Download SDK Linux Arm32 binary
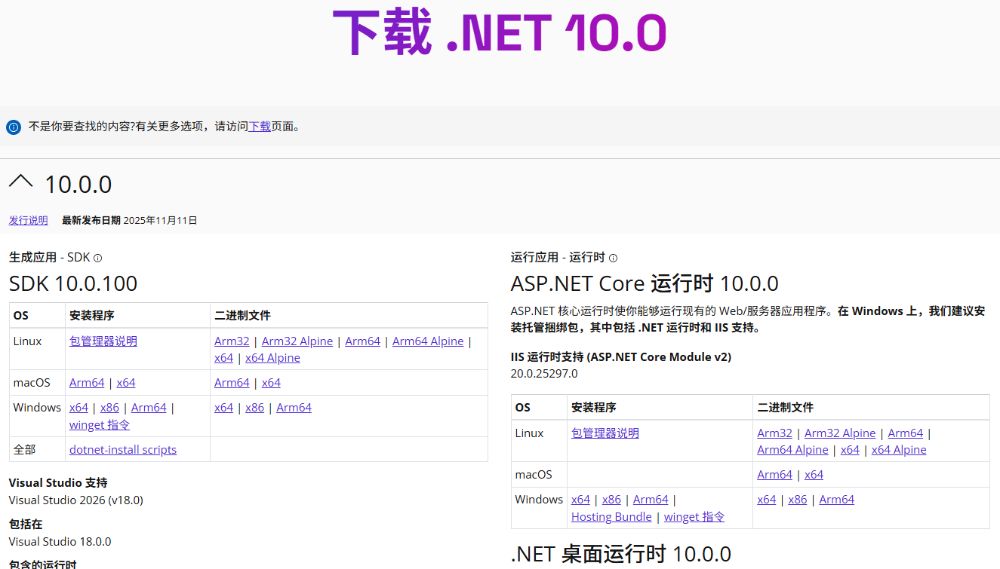 point(232,341)
